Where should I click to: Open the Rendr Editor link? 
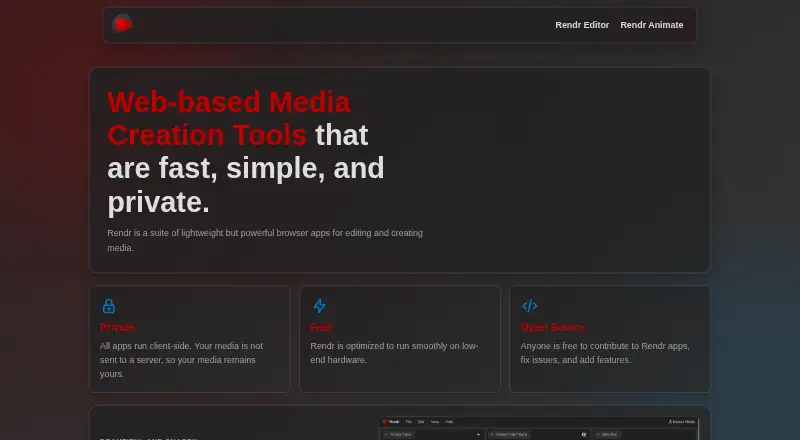point(582,25)
